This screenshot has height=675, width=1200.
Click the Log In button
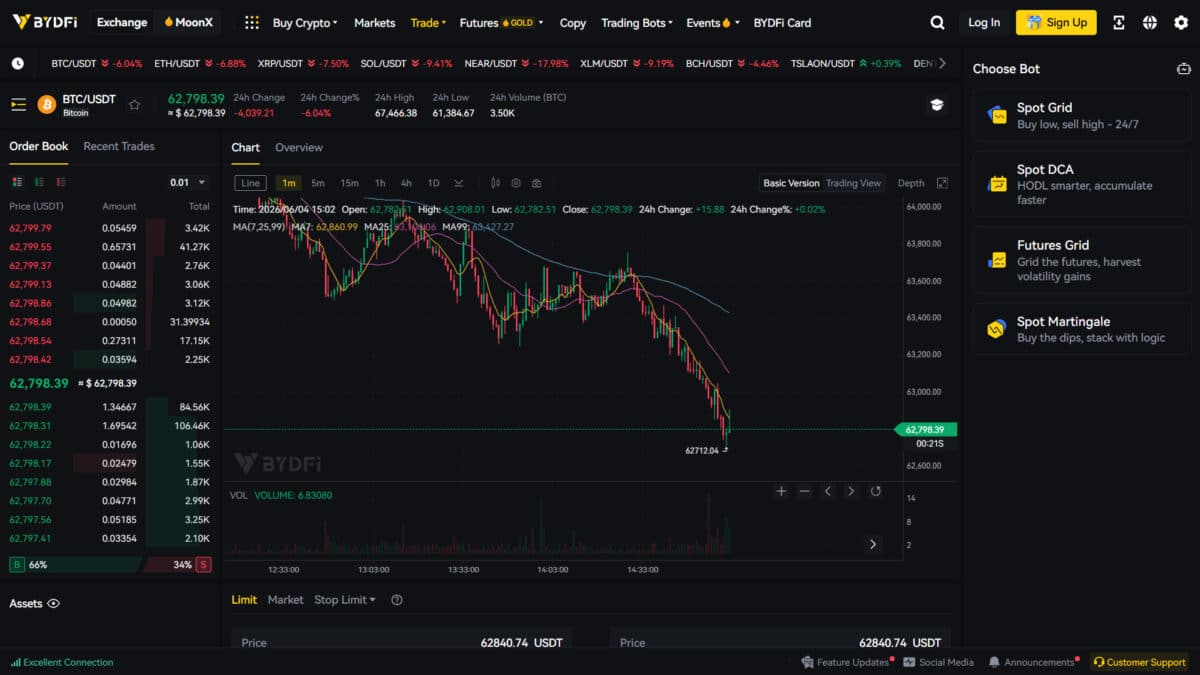[x=984, y=22]
